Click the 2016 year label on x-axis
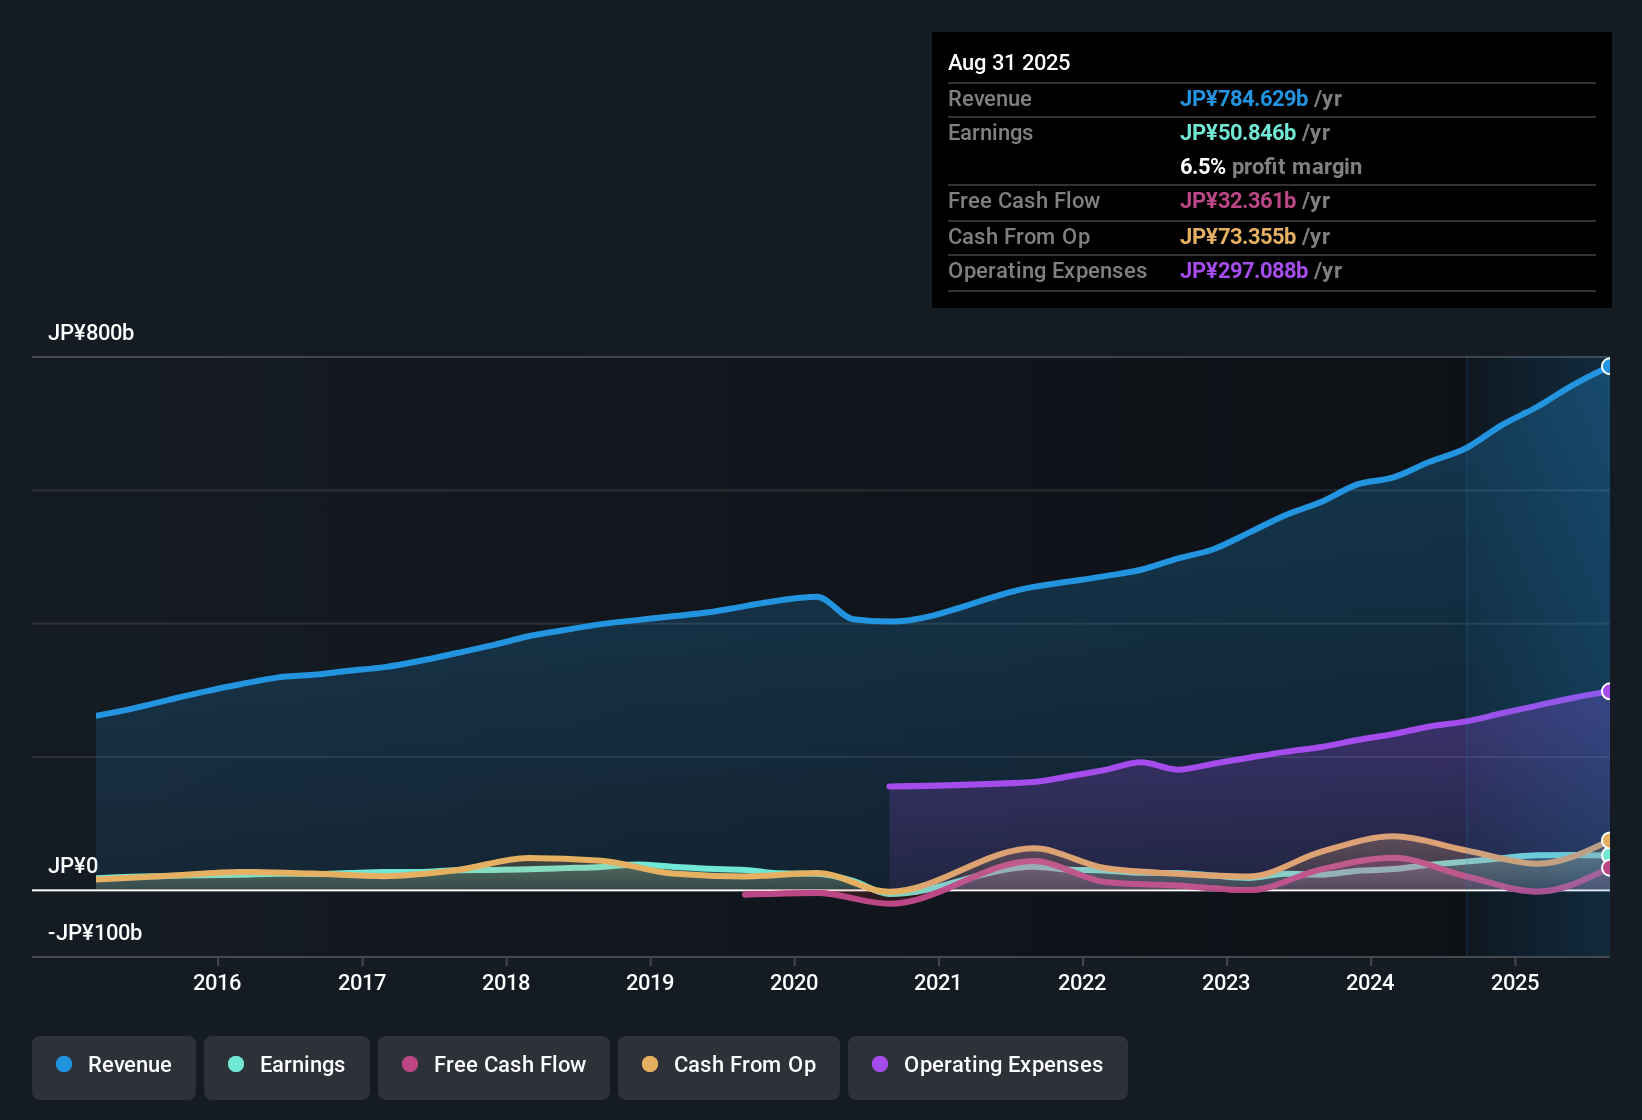 [217, 983]
